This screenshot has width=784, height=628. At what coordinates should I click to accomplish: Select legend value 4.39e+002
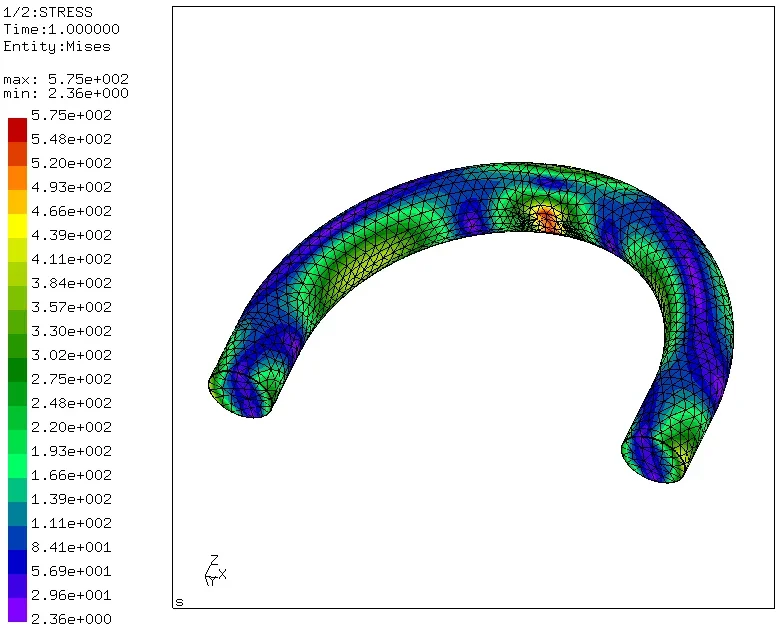click(72, 235)
